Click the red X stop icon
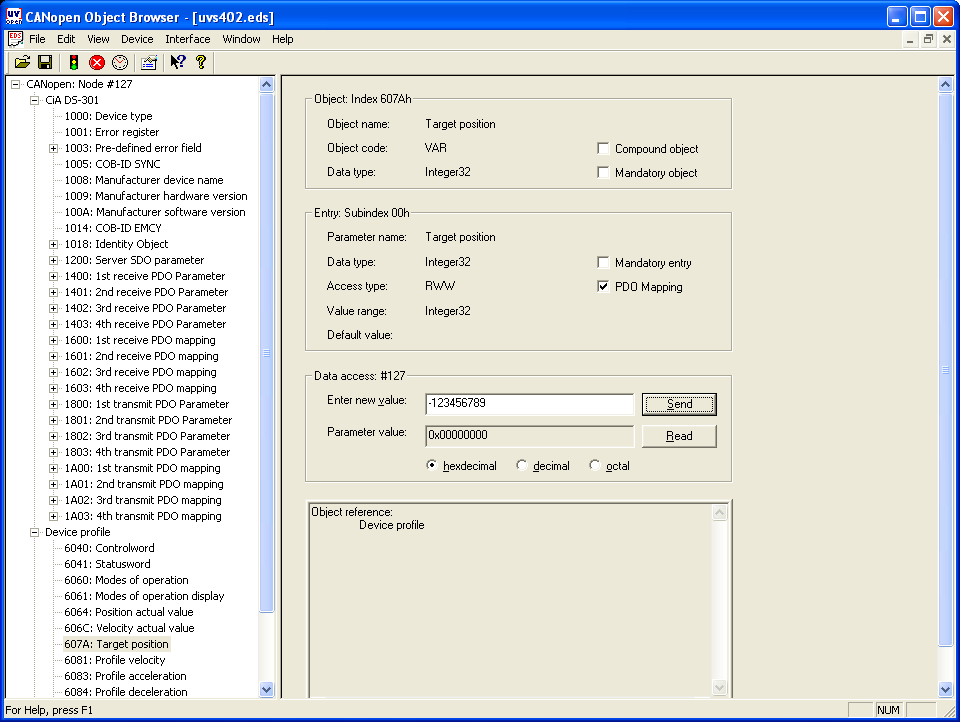Screen dimensions: 960x722 click(x=97, y=62)
